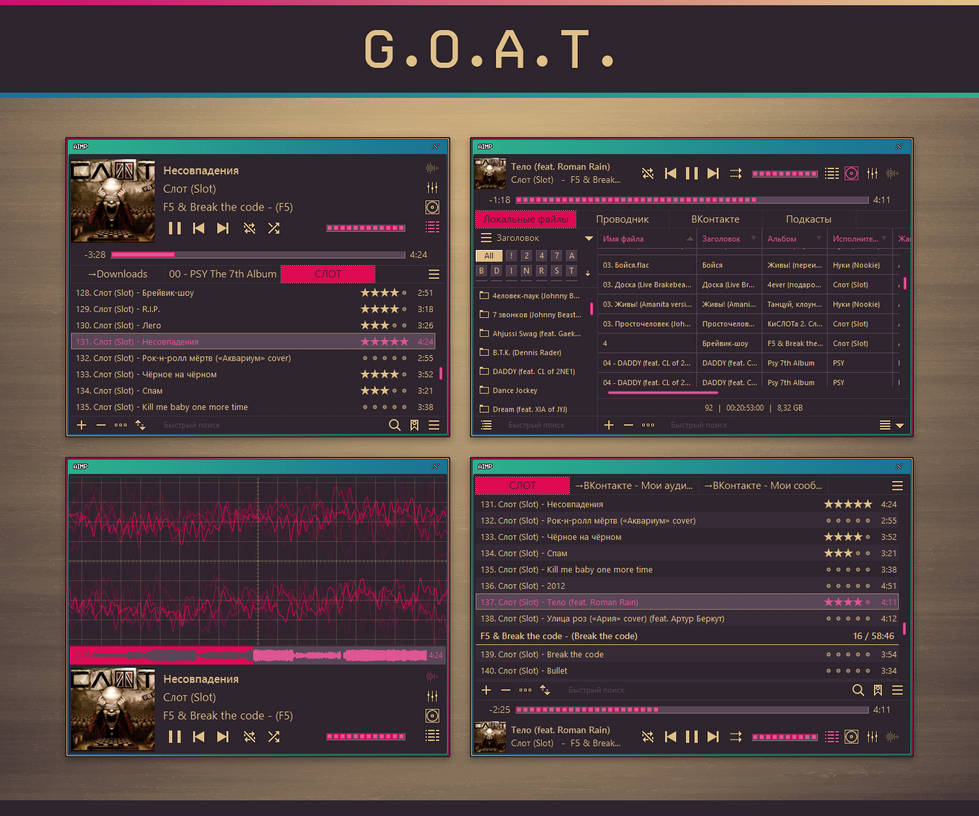Open equalizer icon in the bottom-left window

click(x=432, y=696)
